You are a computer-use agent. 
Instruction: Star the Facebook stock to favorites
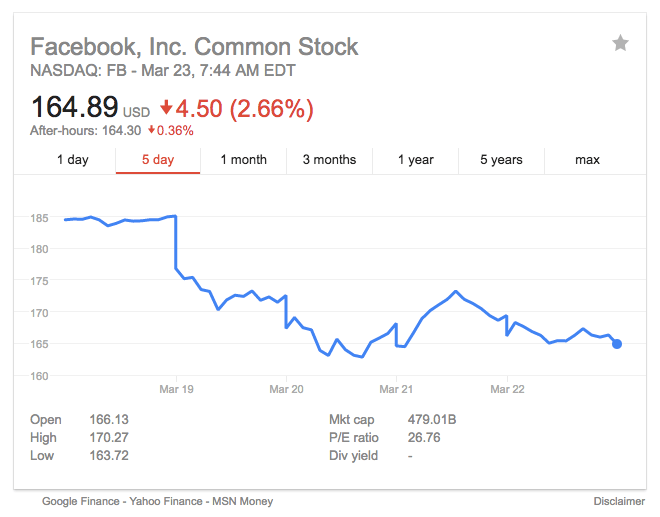click(620, 43)
